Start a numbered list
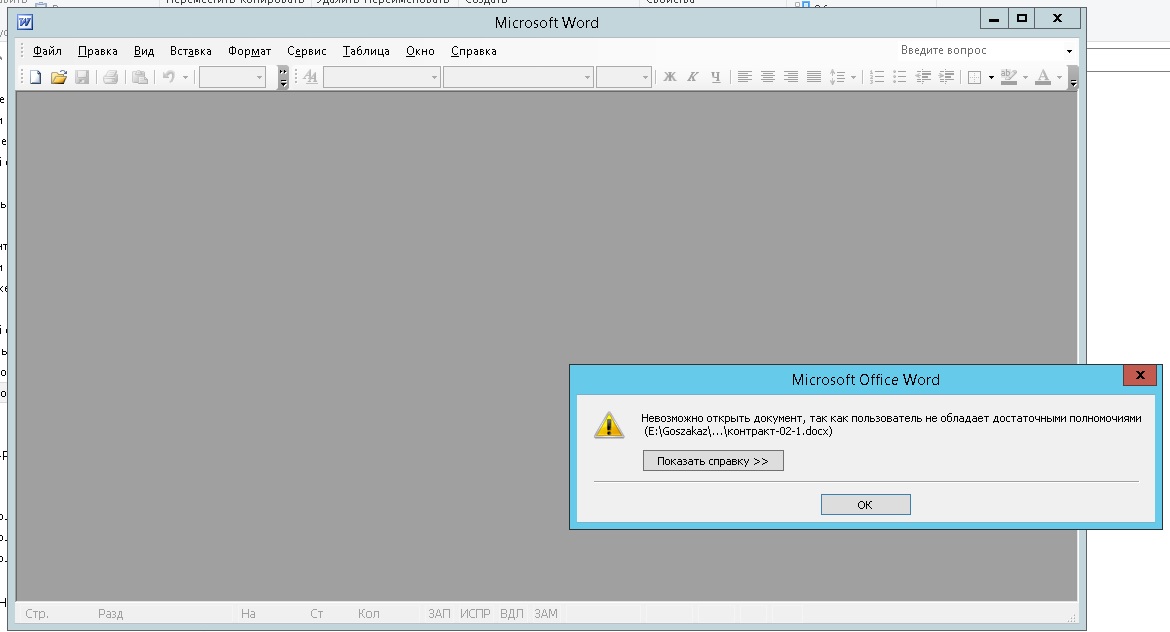This screenshot has height=632, width=1170. click(x=878, y=77)
